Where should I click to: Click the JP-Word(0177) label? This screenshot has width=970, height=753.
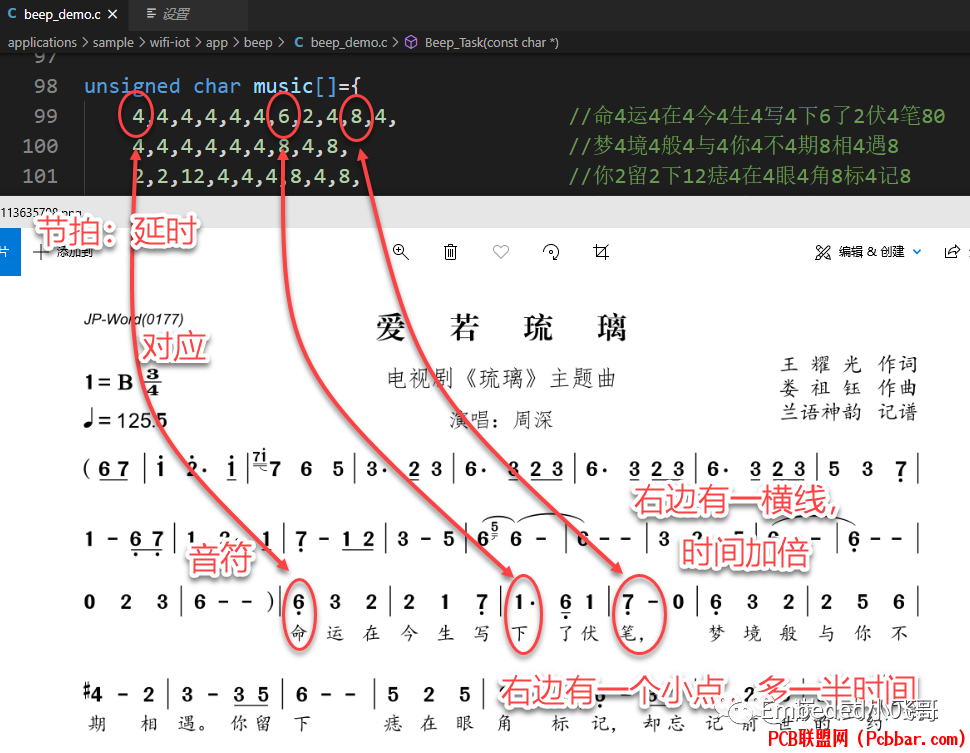pyautogui.click(x=134, y=319)
